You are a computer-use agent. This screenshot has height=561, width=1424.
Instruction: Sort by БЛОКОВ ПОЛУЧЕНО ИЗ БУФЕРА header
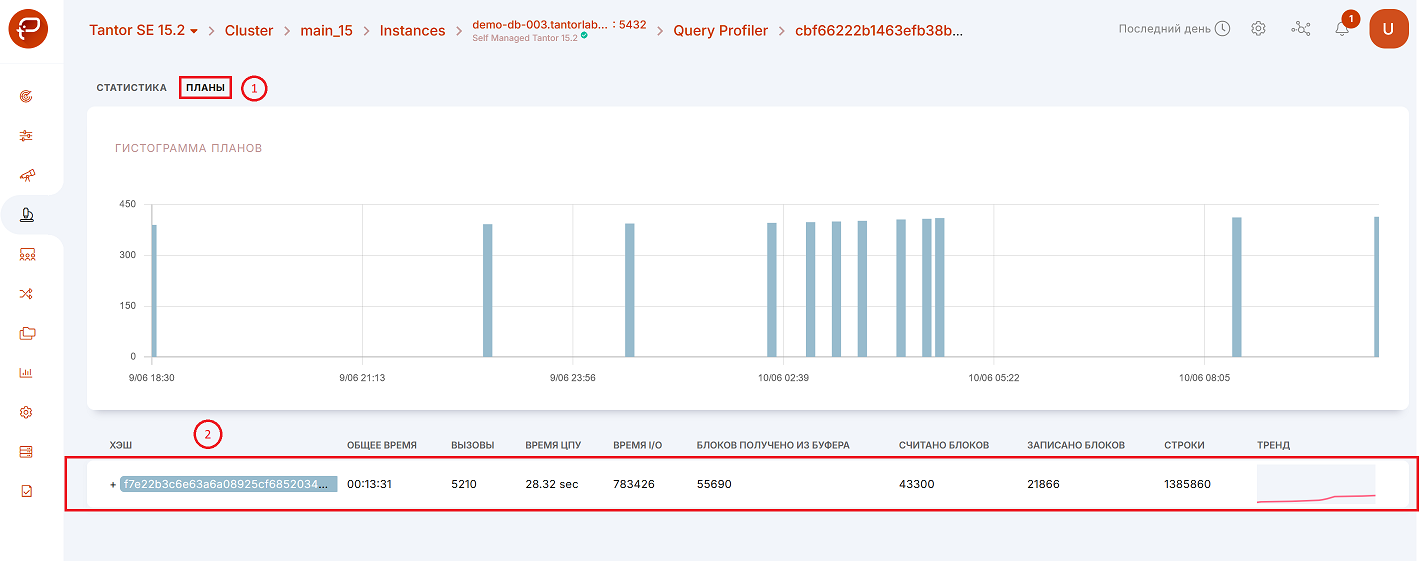click(x=773, y=445)
